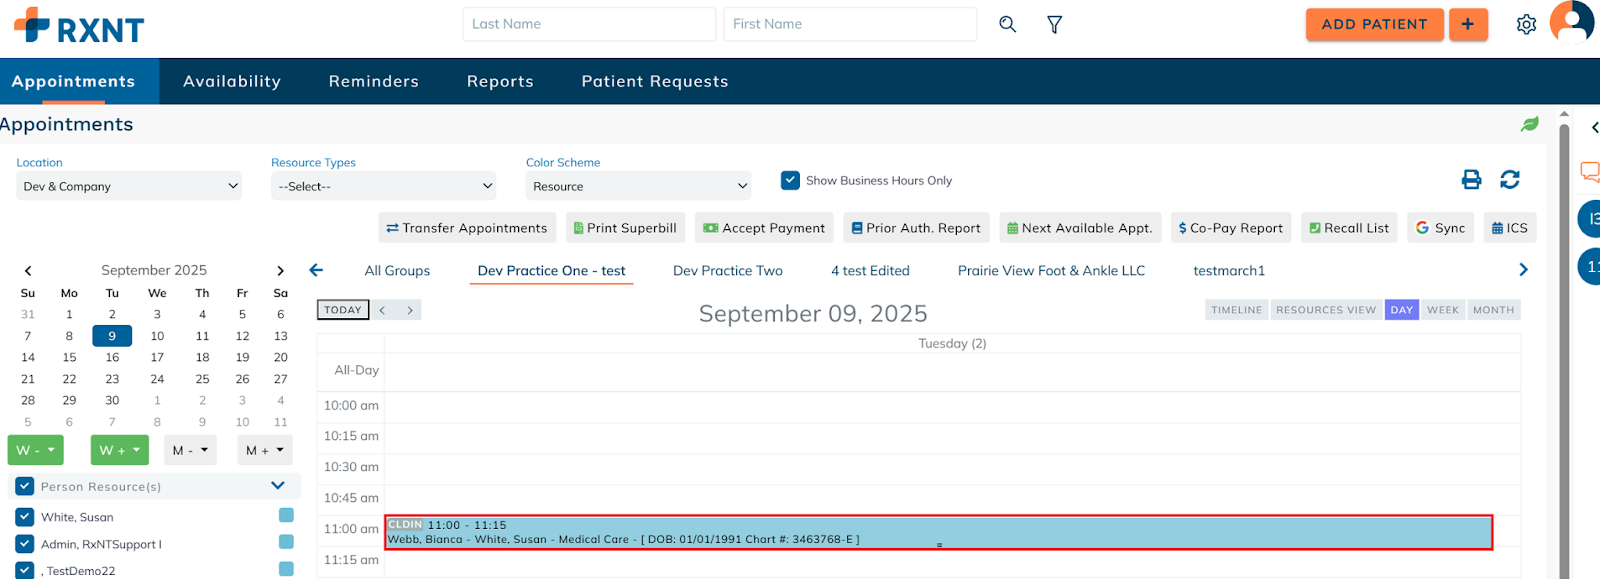
Task: Toggle the Person Resource(s) checkbox
Action: pos(25,486)
